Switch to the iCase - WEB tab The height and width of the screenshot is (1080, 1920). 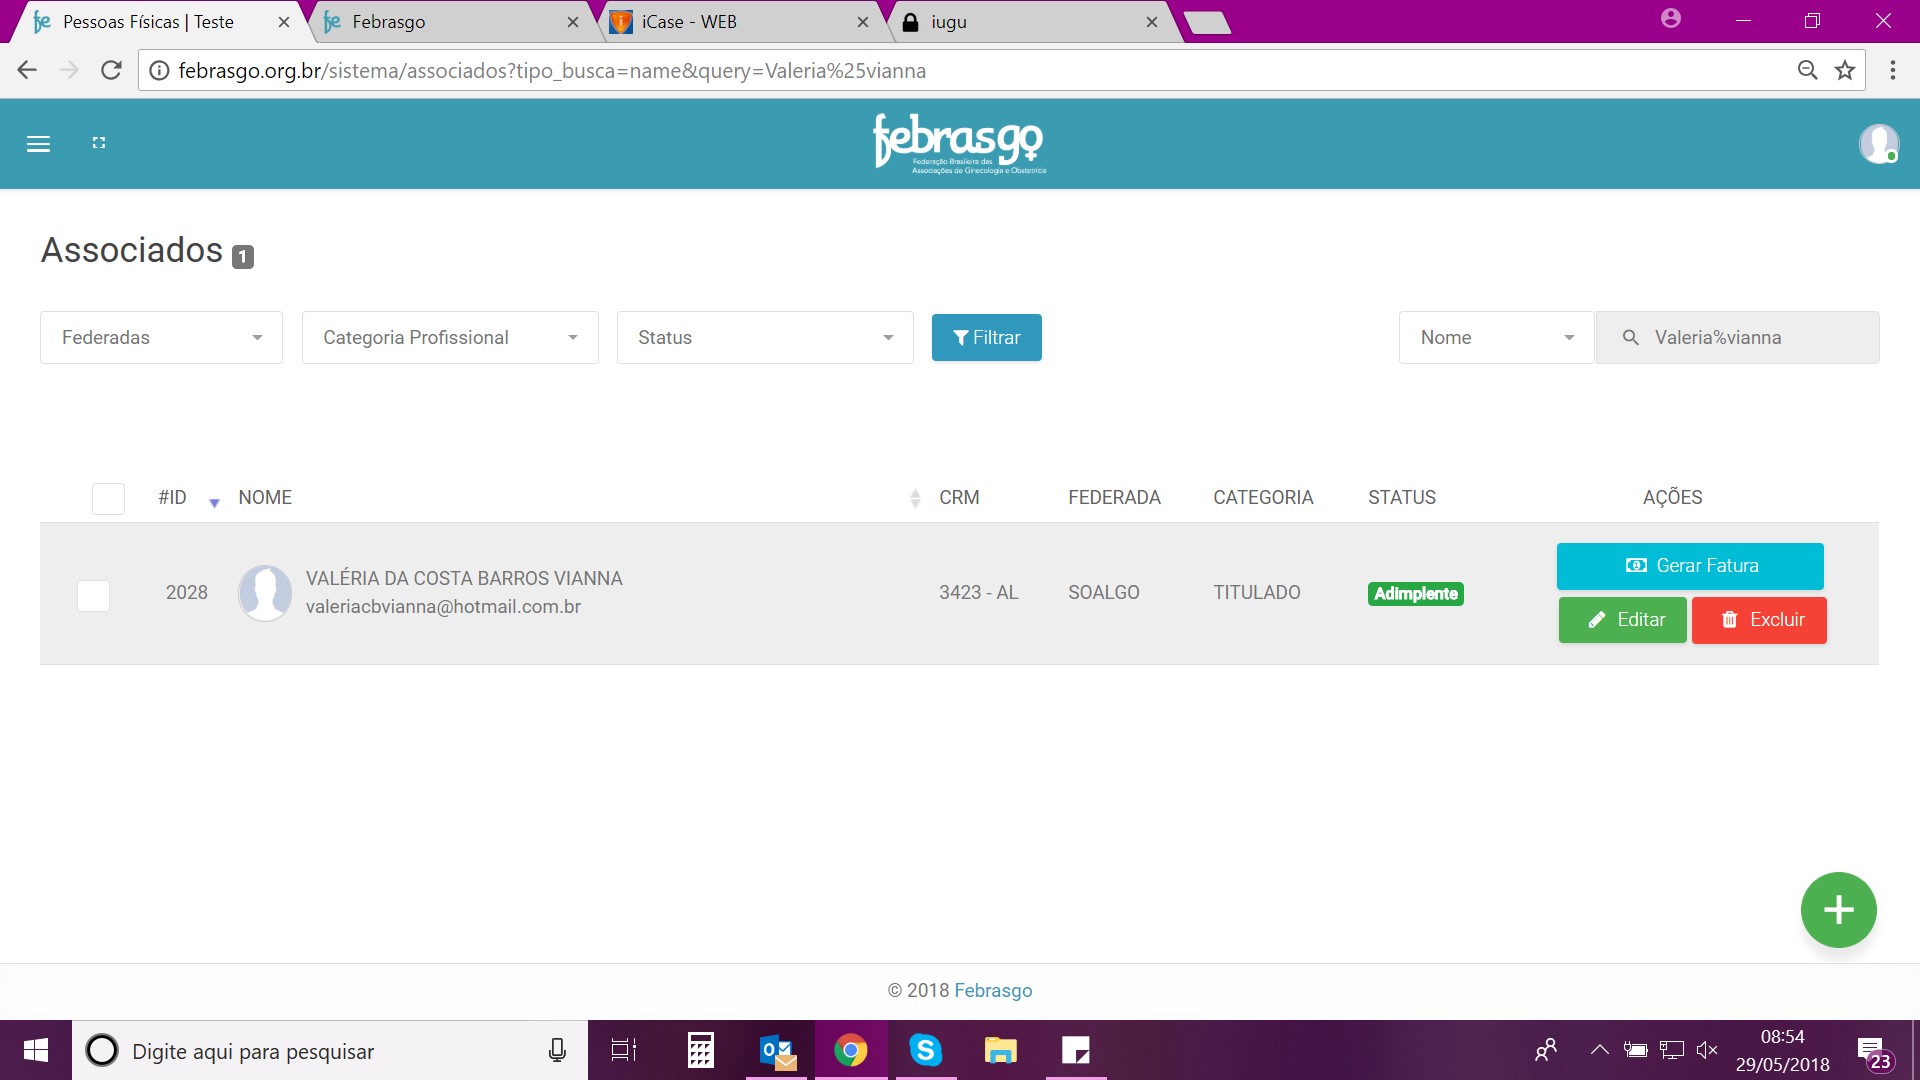(x=735, y=22)
